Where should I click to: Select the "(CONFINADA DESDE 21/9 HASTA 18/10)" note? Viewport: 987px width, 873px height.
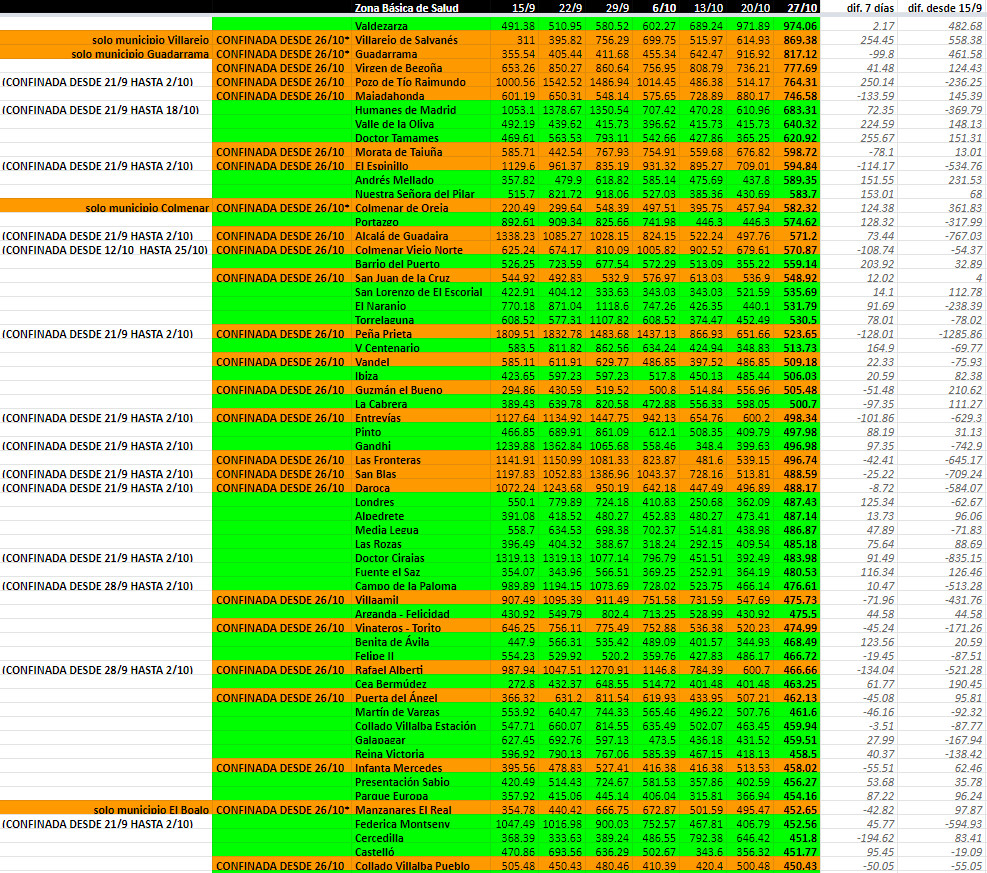coord(101,110)
